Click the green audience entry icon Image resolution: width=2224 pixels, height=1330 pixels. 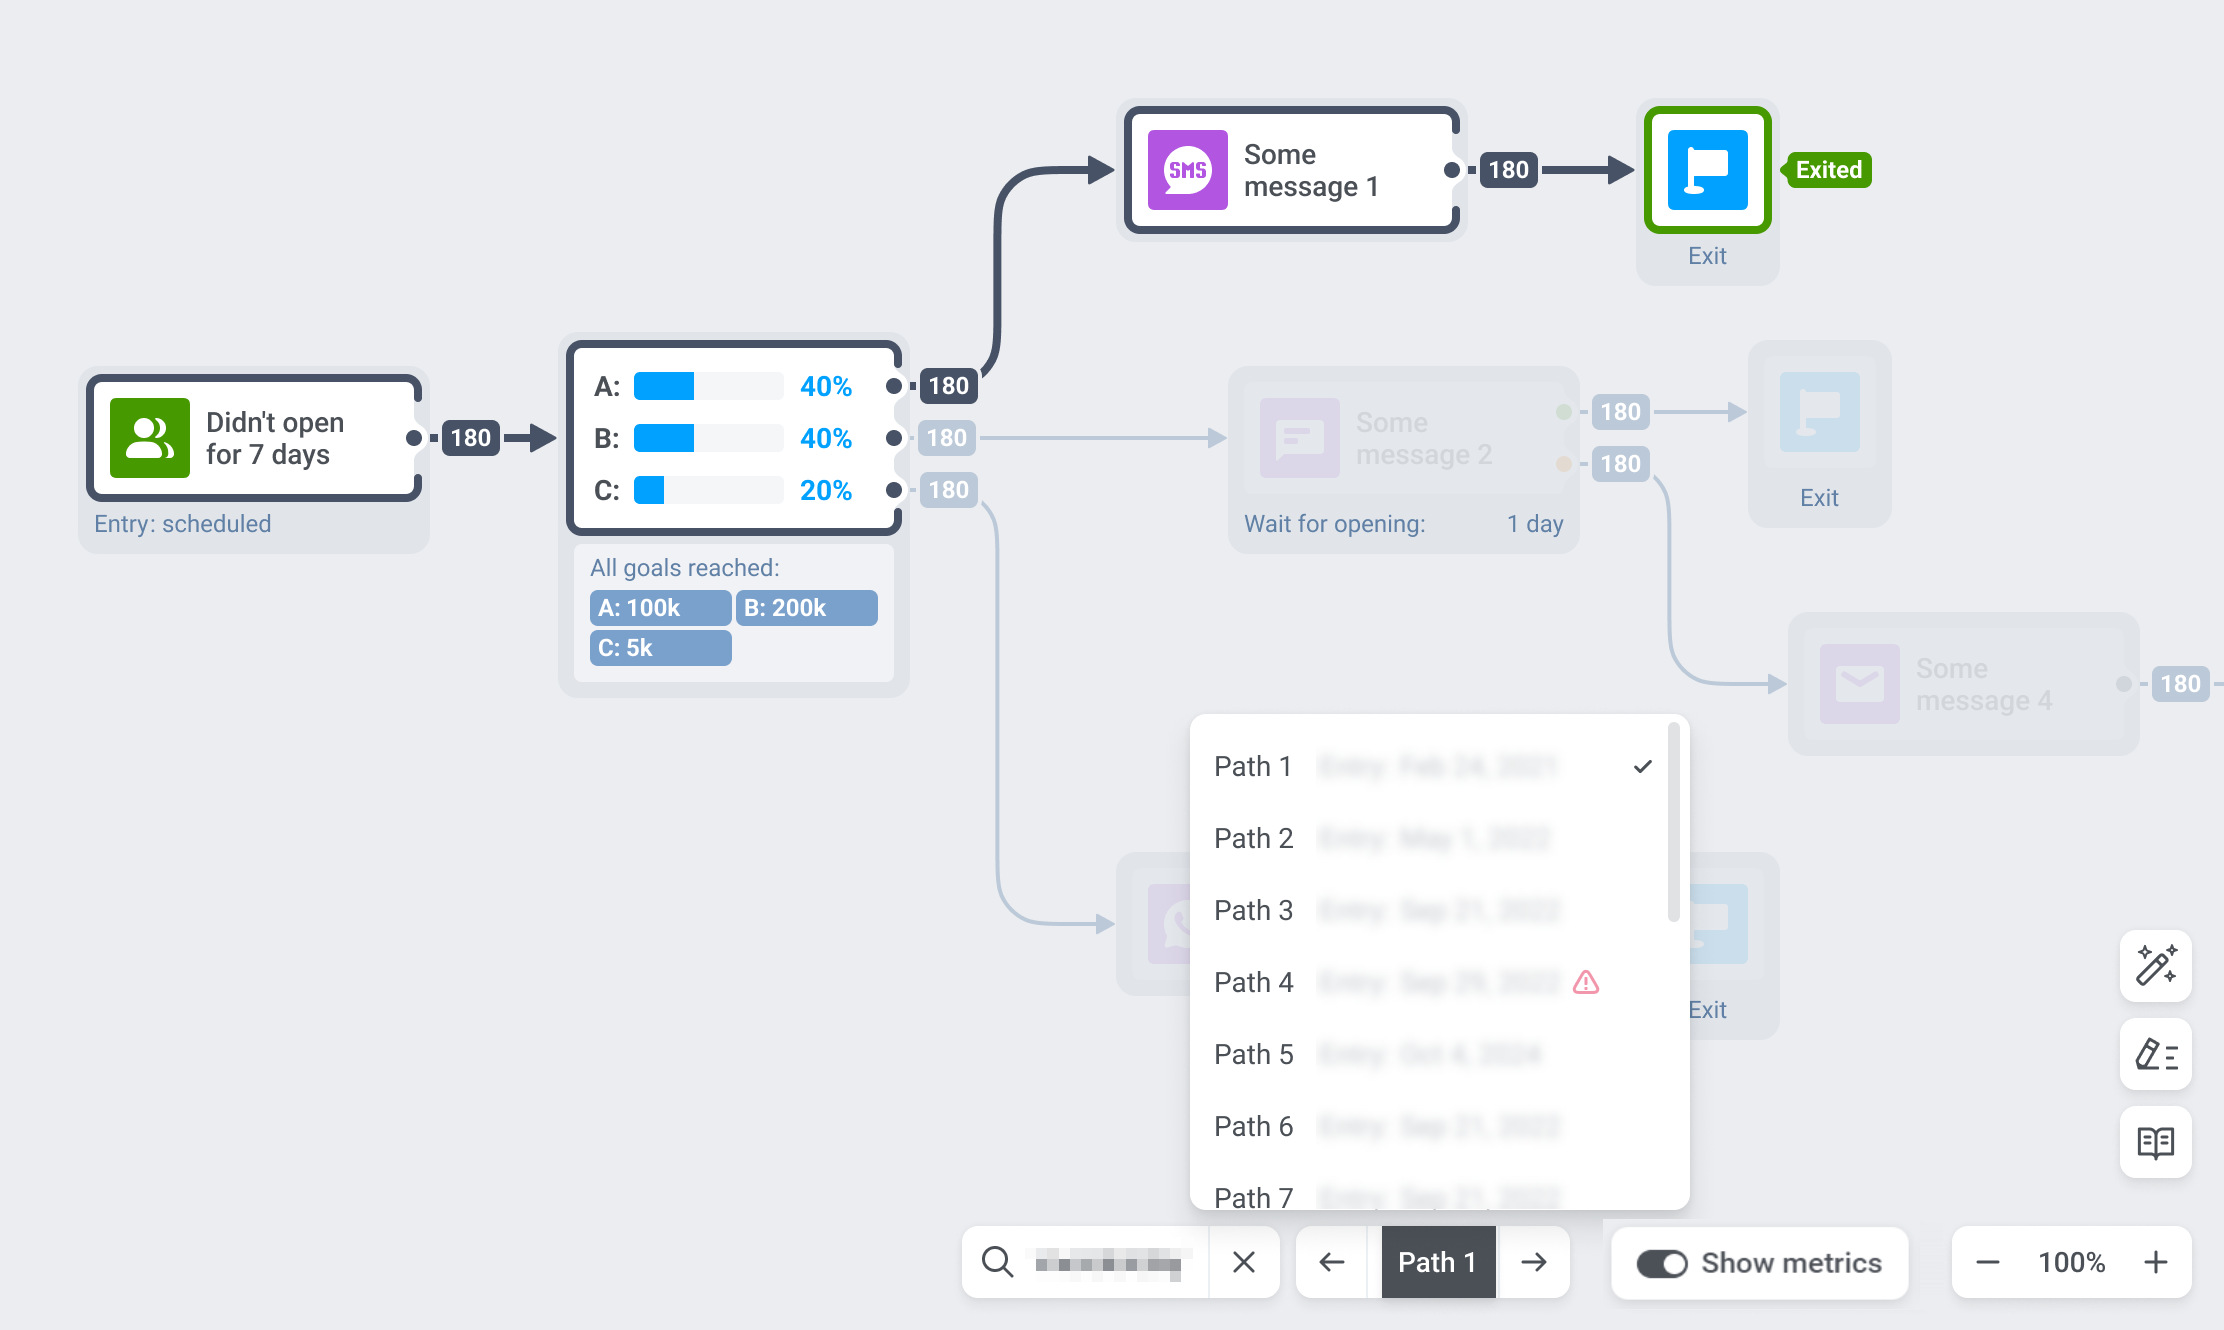pyautogui.click(x=150, y=438)
